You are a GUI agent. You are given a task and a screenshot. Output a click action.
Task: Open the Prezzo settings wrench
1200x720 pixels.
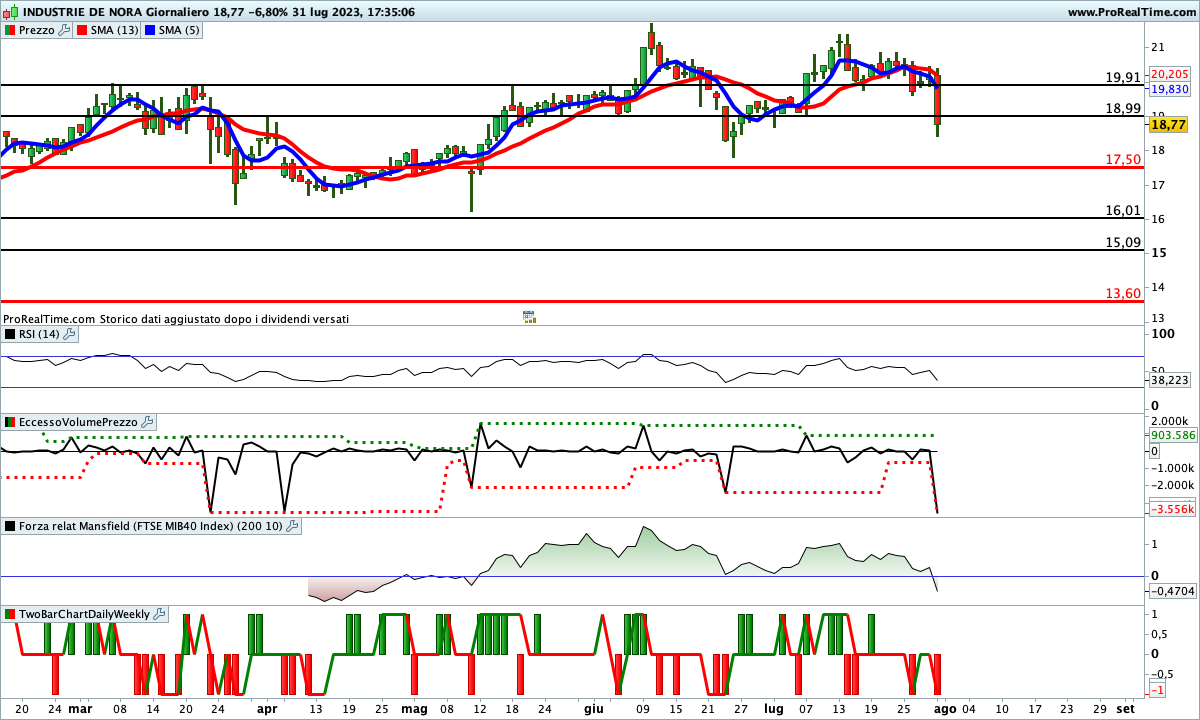coord(65,30)
